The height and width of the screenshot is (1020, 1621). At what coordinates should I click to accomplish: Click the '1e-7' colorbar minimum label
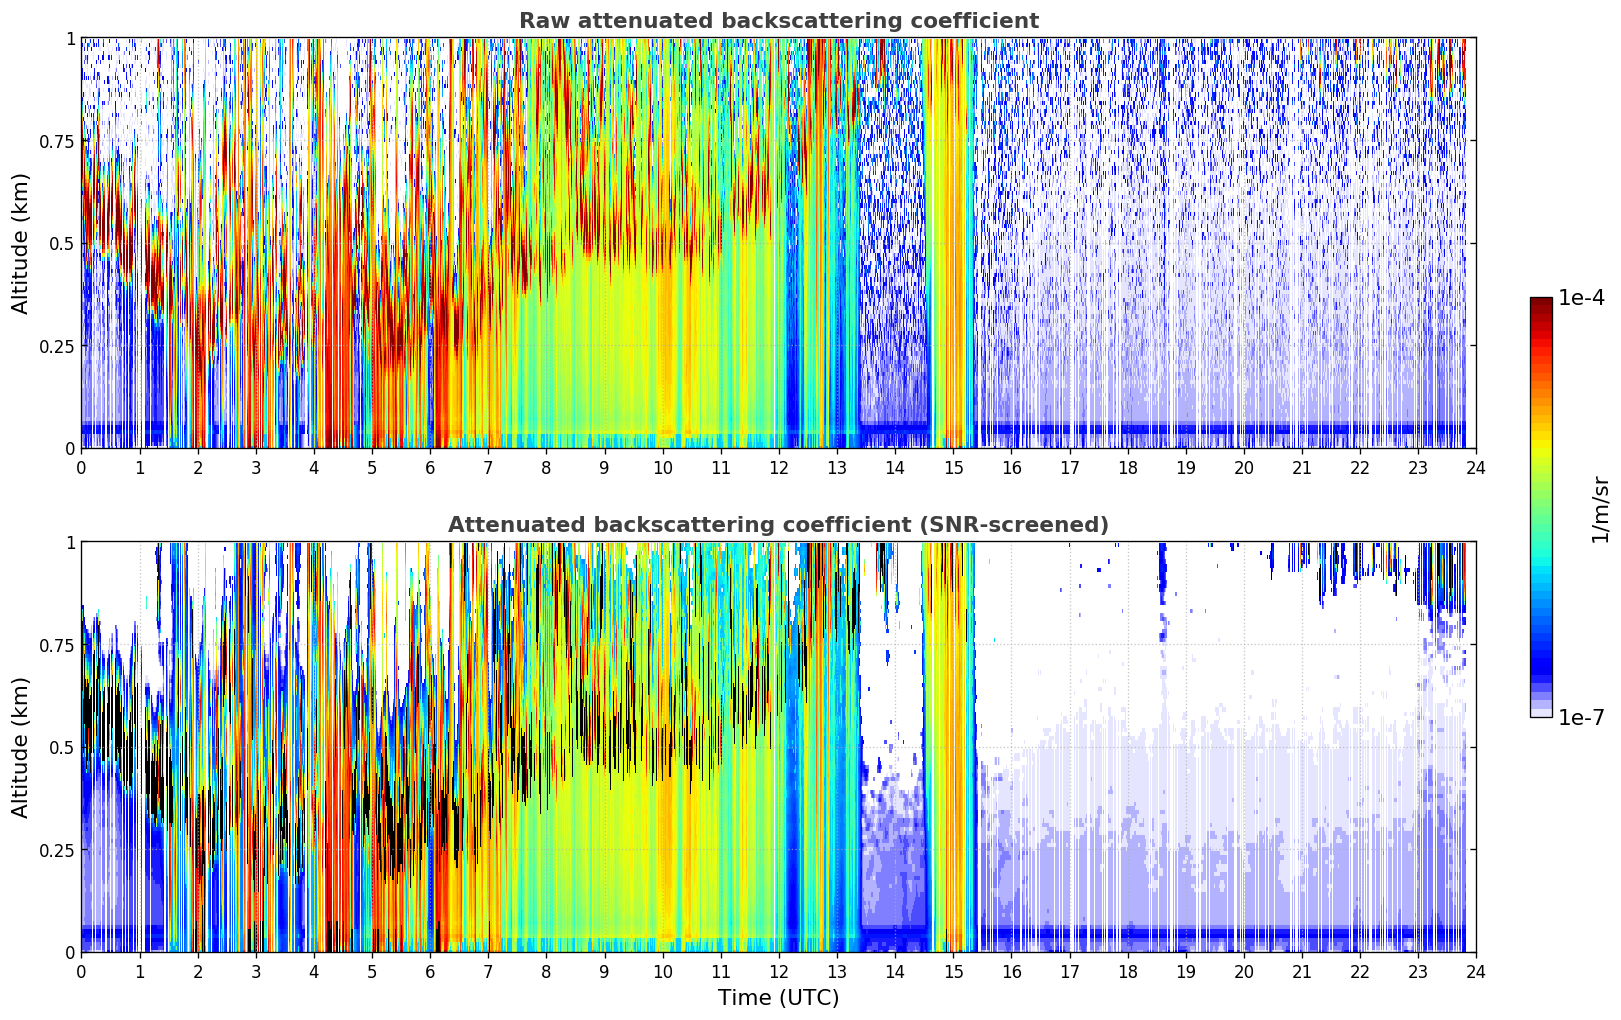pyautogui.click(x=1581, y=717)
